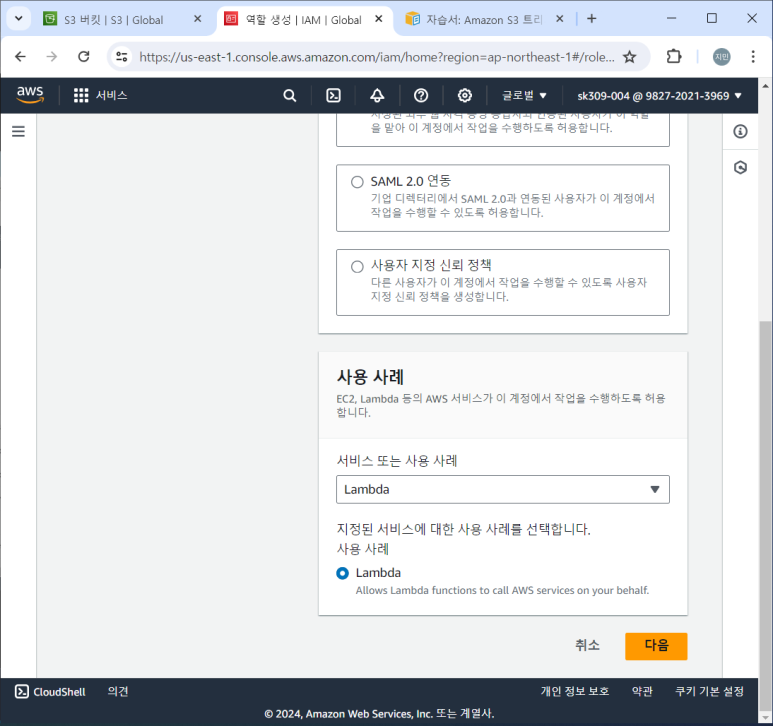773x726 pixels.
Task: Click the 사용 사례 section heading
Action: (x=370, y=377)
